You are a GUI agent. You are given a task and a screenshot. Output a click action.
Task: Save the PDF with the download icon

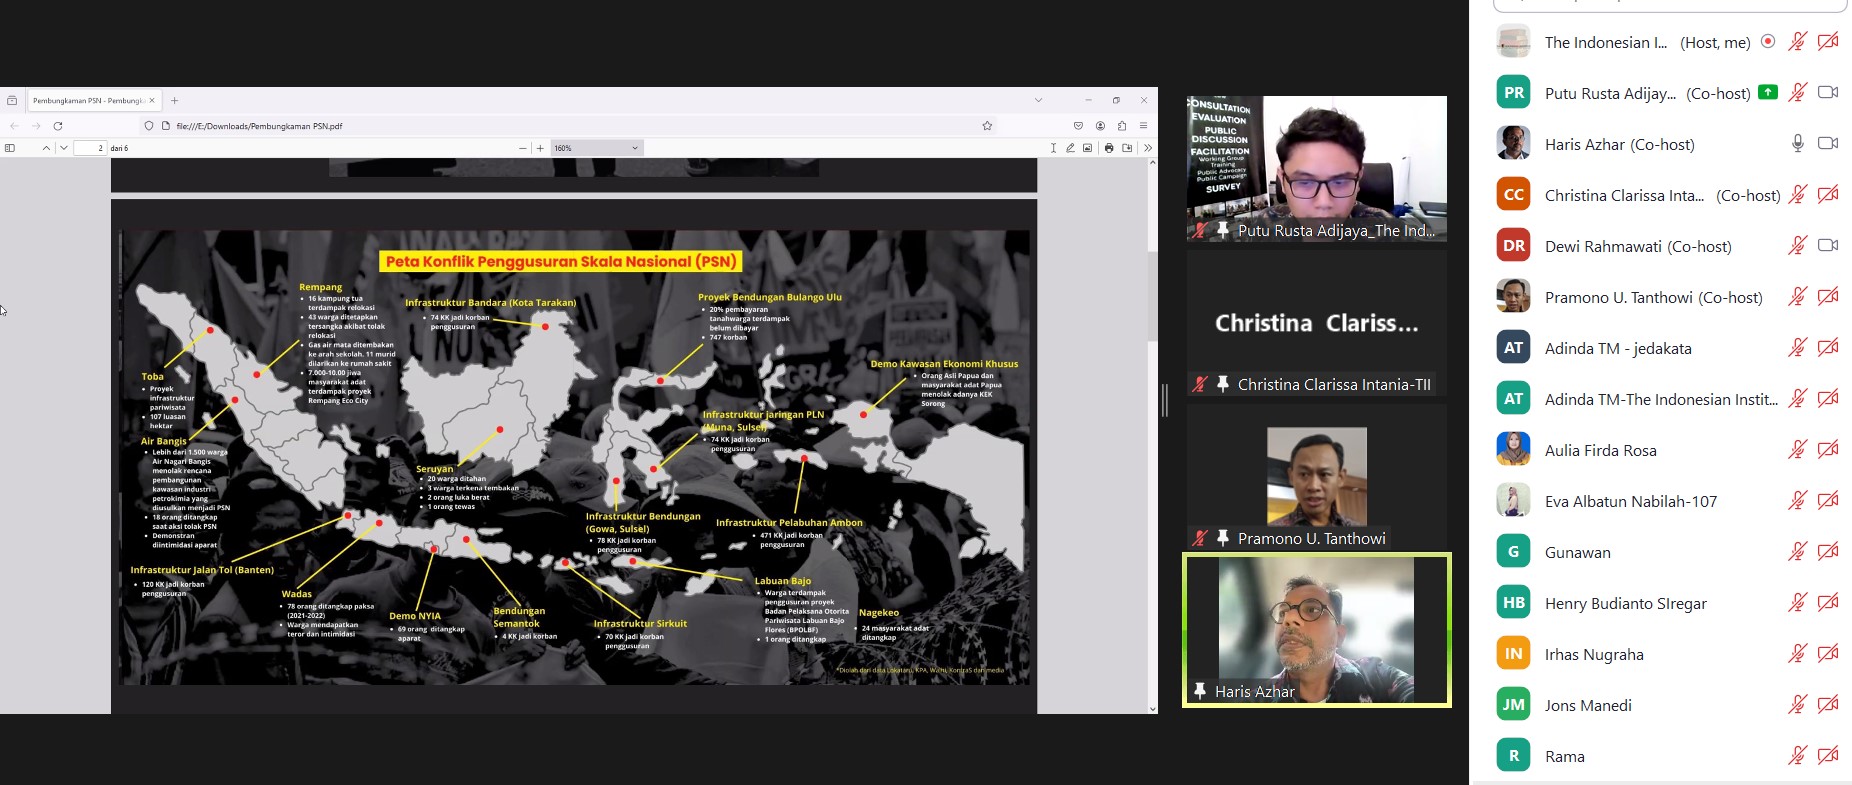click(x=1127, y=148)
